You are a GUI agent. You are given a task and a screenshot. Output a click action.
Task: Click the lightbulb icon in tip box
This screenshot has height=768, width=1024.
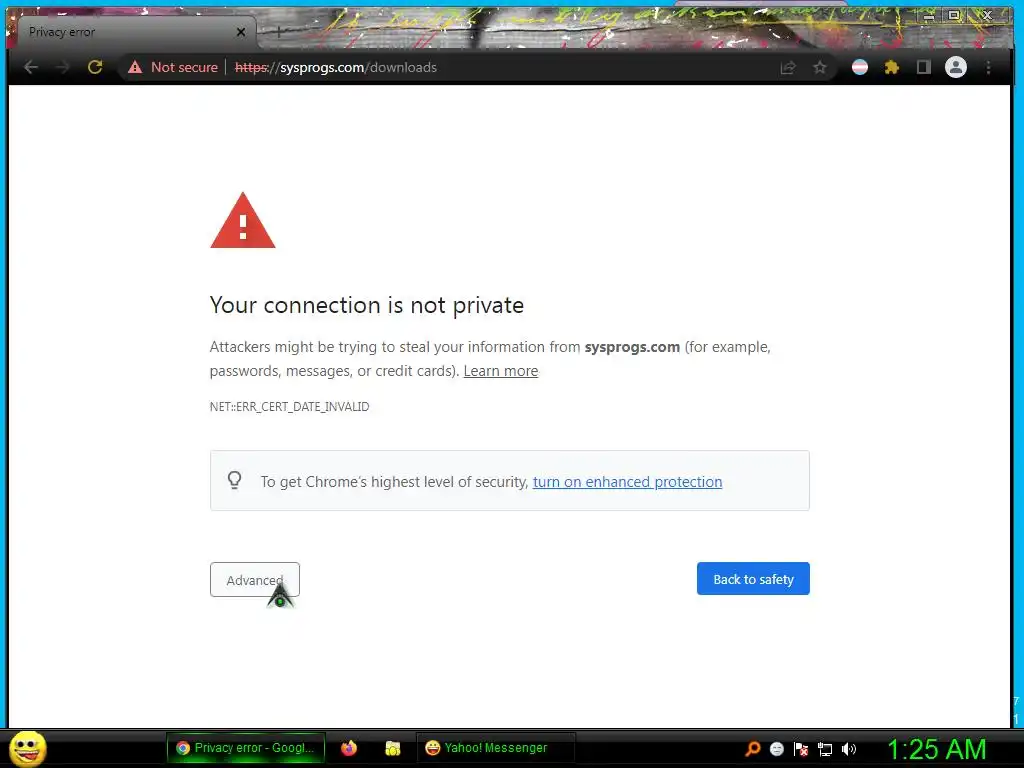(234, 481)
